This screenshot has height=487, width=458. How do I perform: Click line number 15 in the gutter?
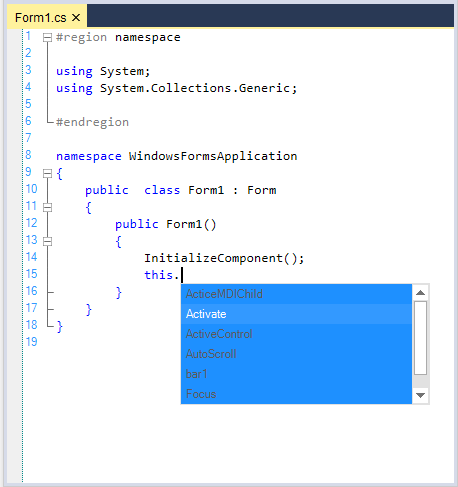(32, 274)
